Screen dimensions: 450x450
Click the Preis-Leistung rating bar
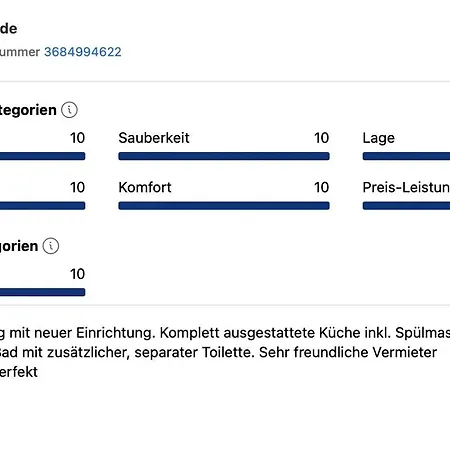(x=406, y=206)
